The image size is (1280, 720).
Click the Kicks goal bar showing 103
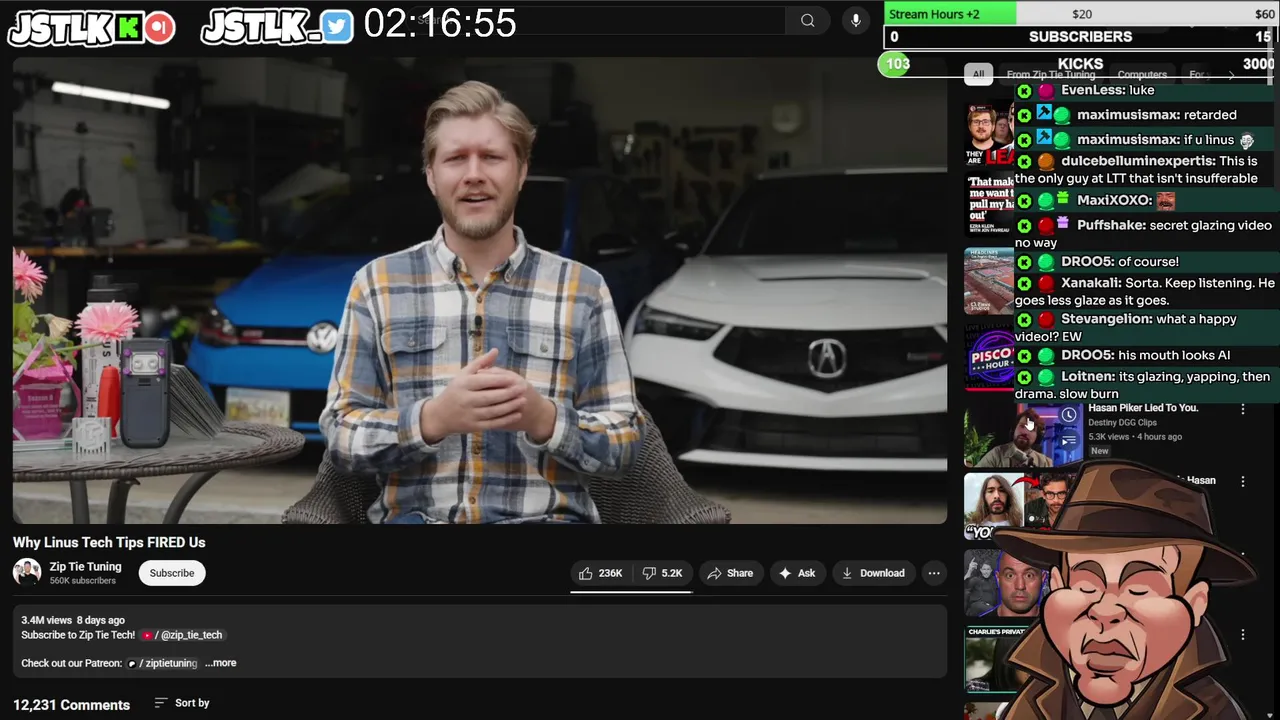1080,64
